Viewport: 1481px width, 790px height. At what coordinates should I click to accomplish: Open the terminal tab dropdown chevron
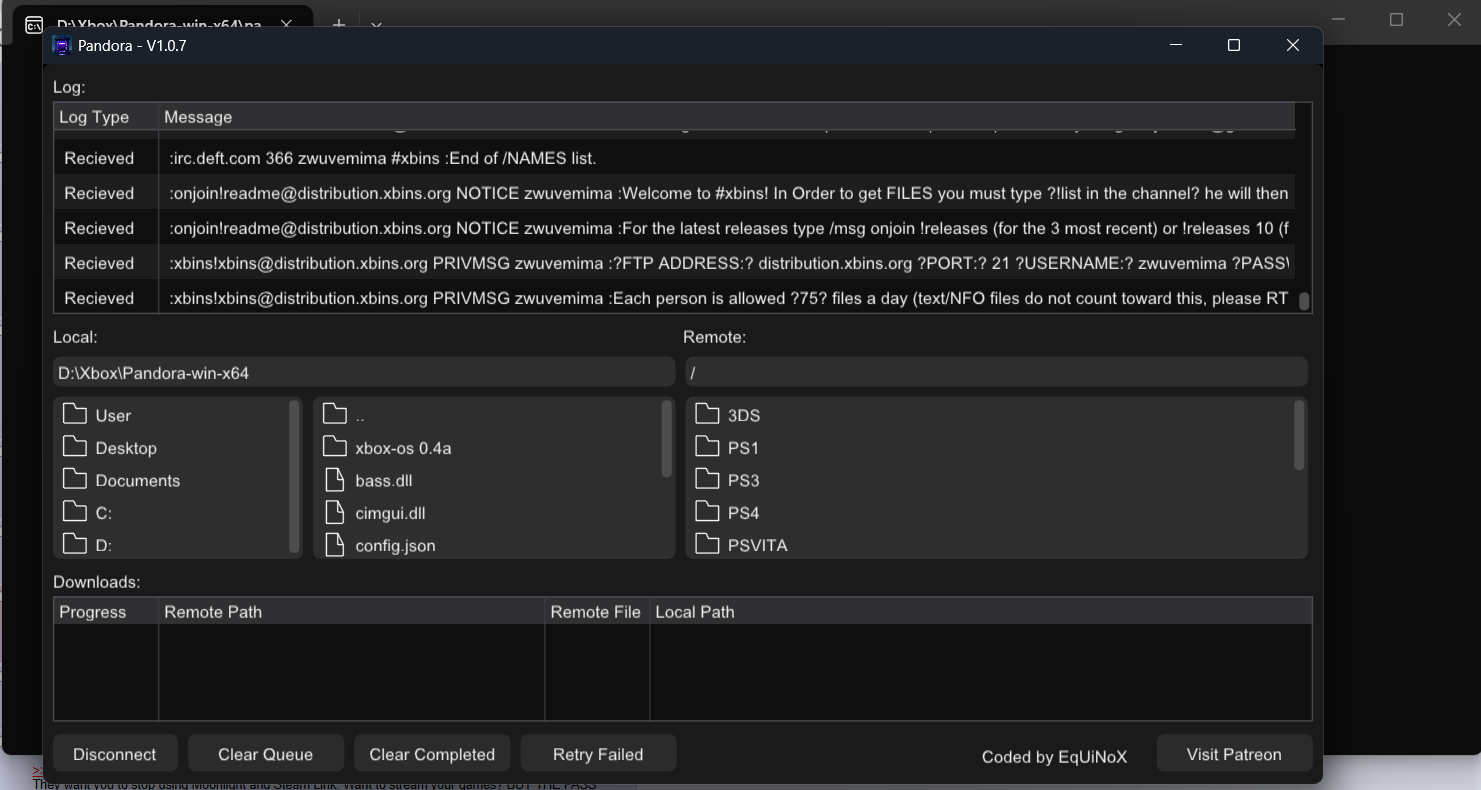tap(376, 25)
